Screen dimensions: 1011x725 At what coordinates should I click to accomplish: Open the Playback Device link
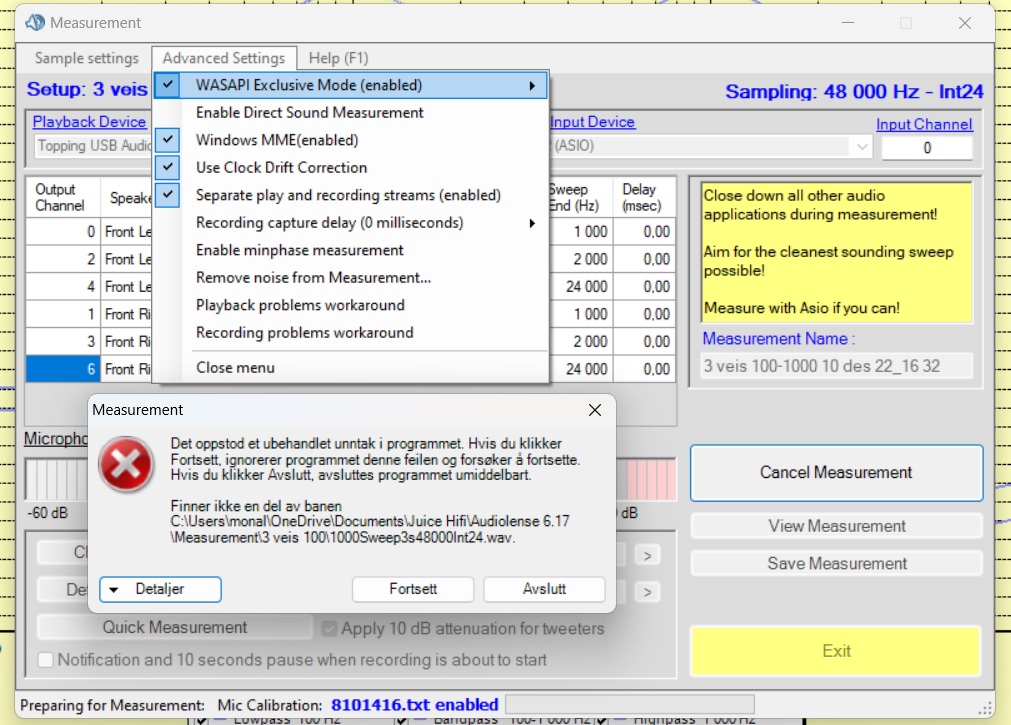(89, 122)
